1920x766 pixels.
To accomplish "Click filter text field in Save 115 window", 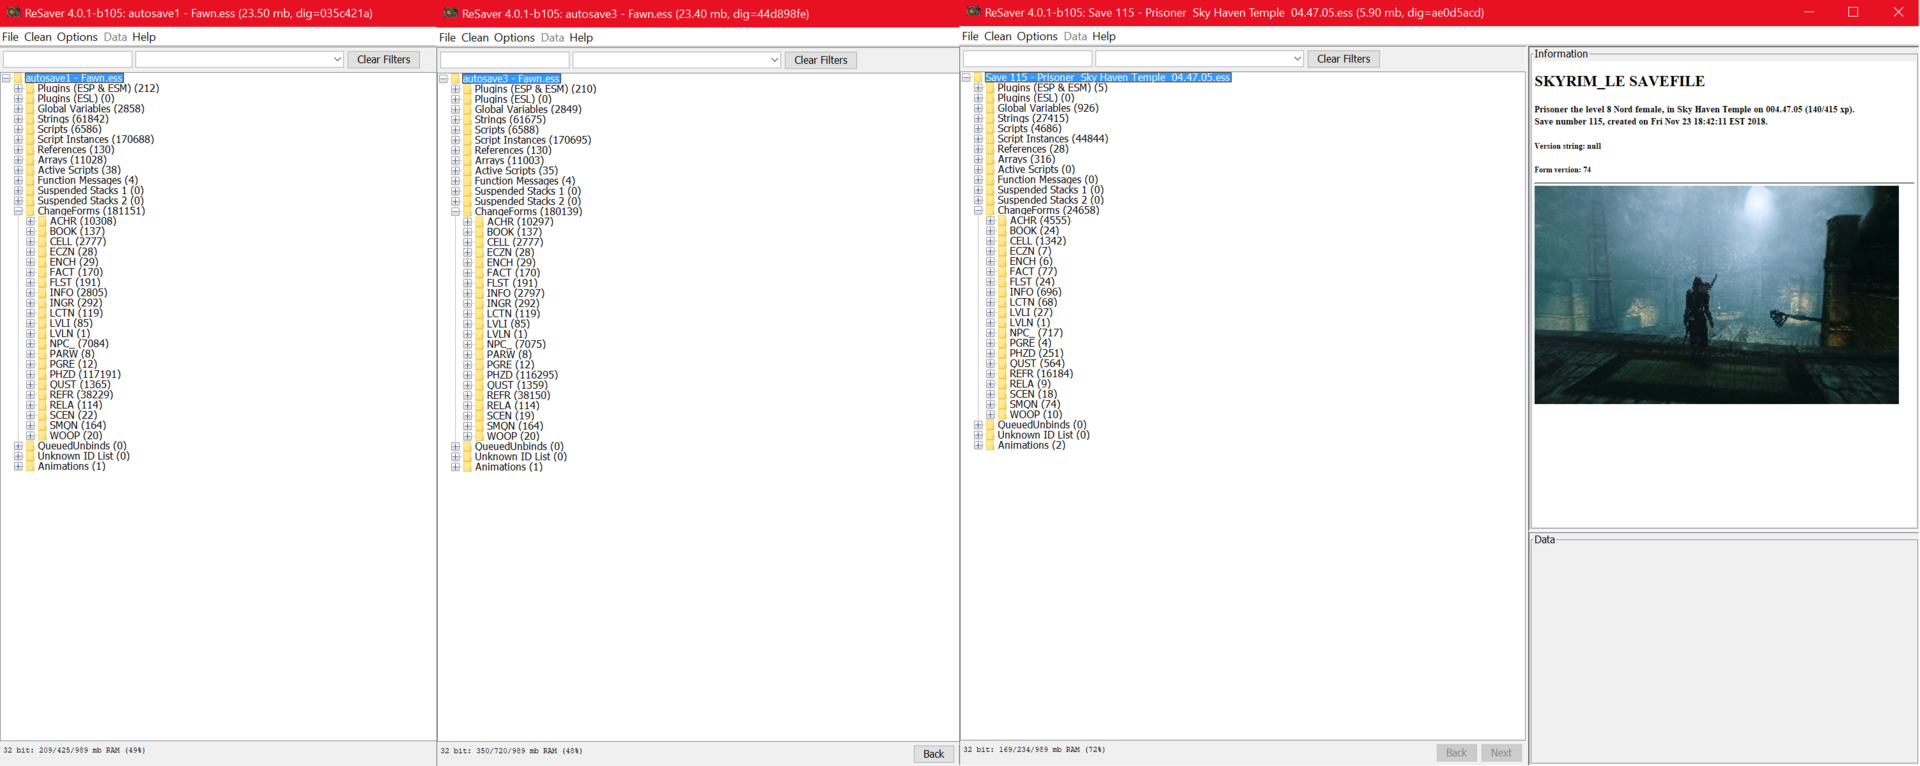I will (1028, 59).
